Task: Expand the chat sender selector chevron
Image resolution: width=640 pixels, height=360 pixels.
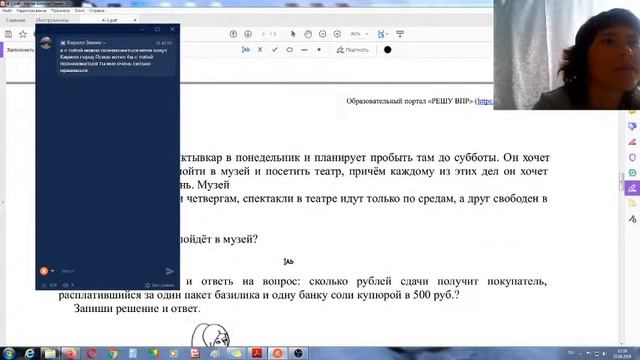Action: pos(53,271)
